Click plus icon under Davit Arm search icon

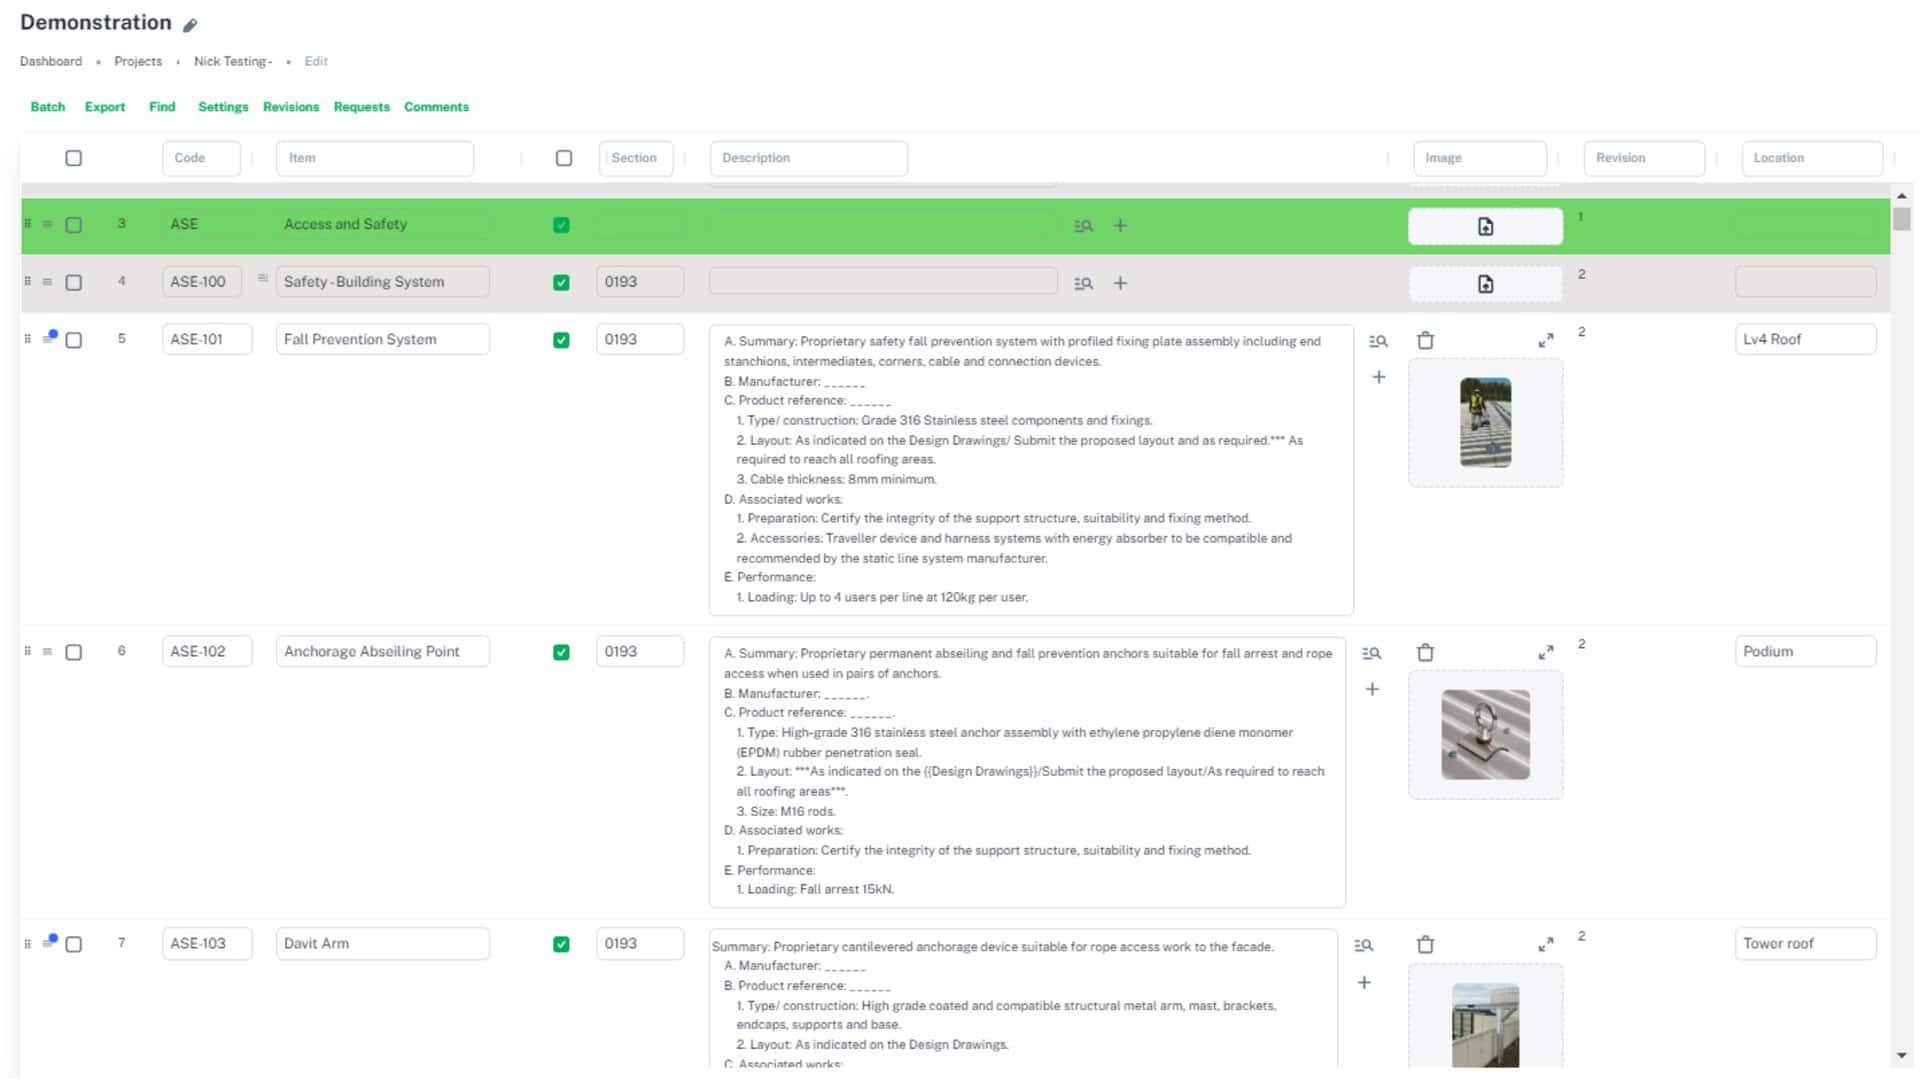(x=1364, y=983)
